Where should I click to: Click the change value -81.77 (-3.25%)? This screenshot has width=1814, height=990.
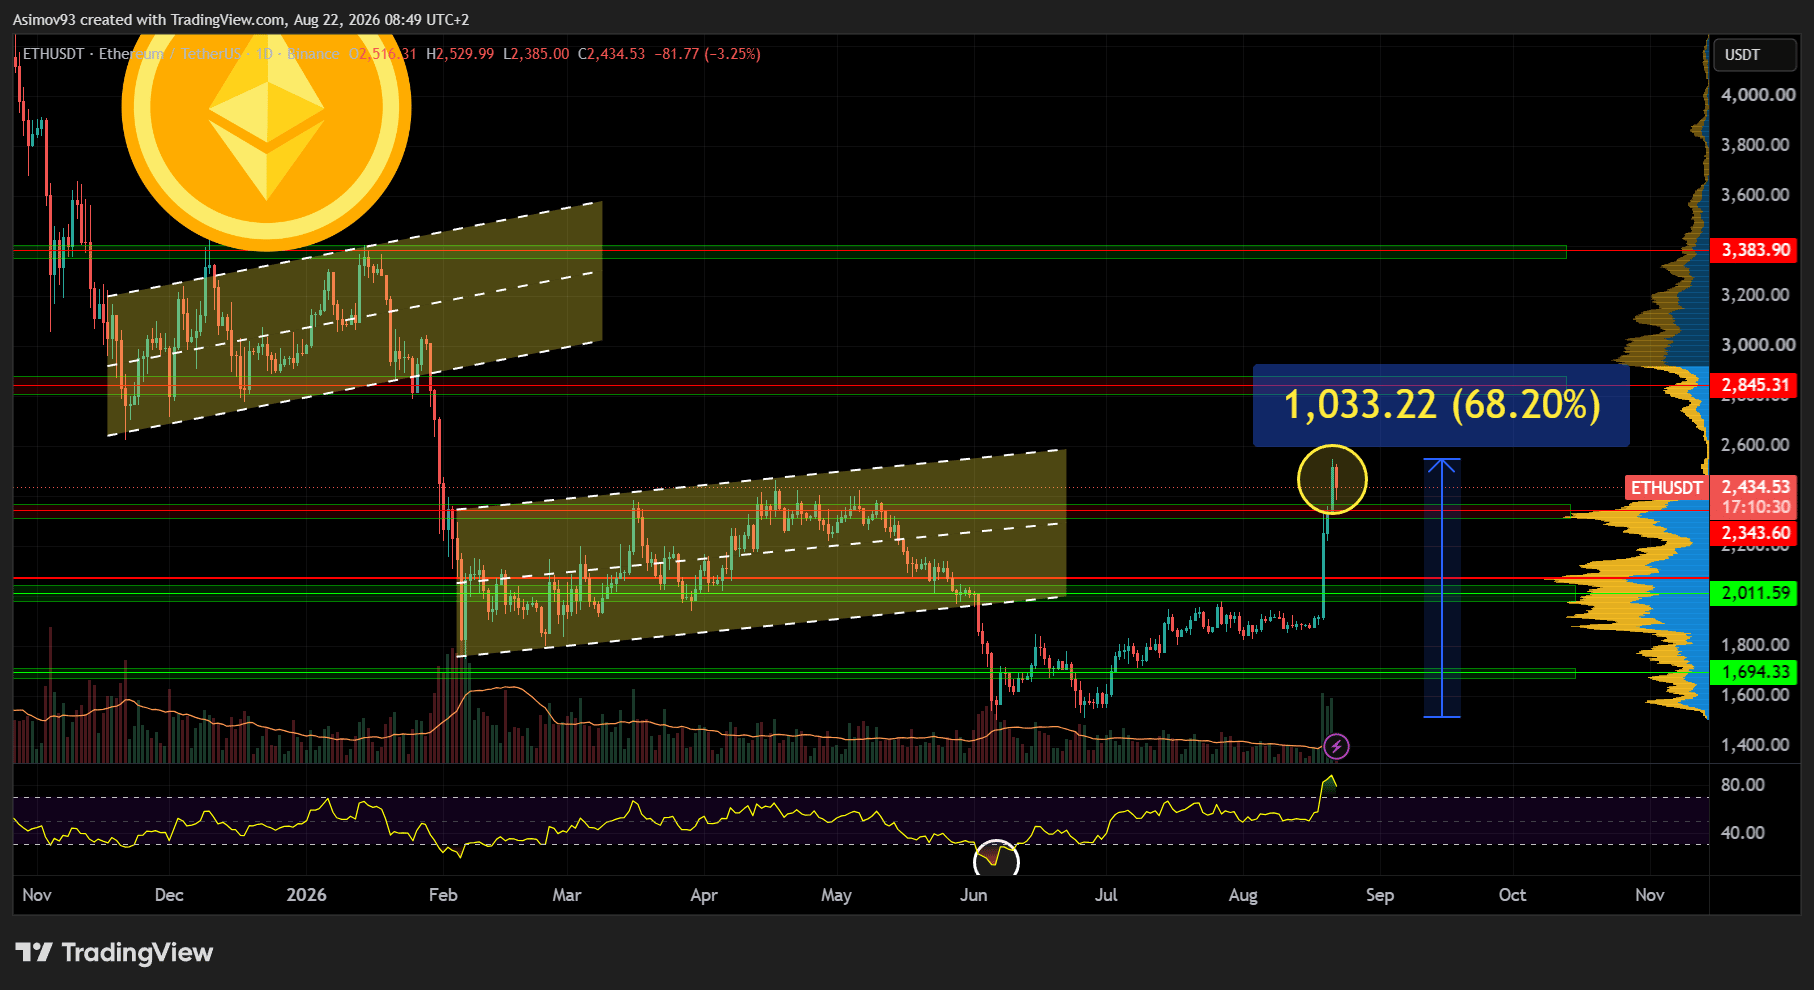point(708,54)
